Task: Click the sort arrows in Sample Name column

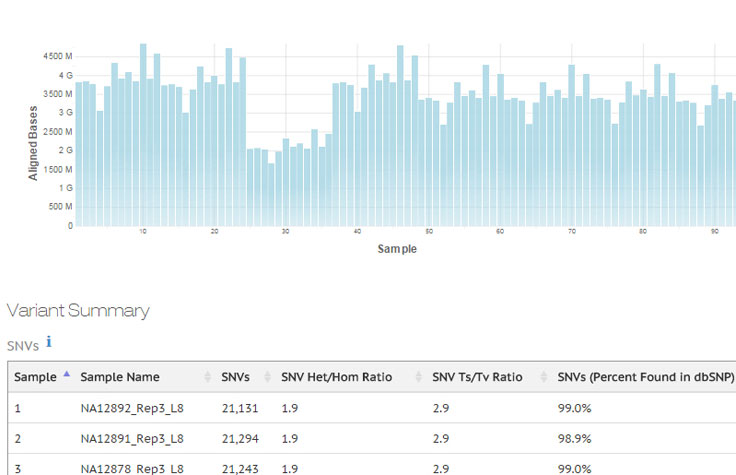Action: click(x=208, y=377)
